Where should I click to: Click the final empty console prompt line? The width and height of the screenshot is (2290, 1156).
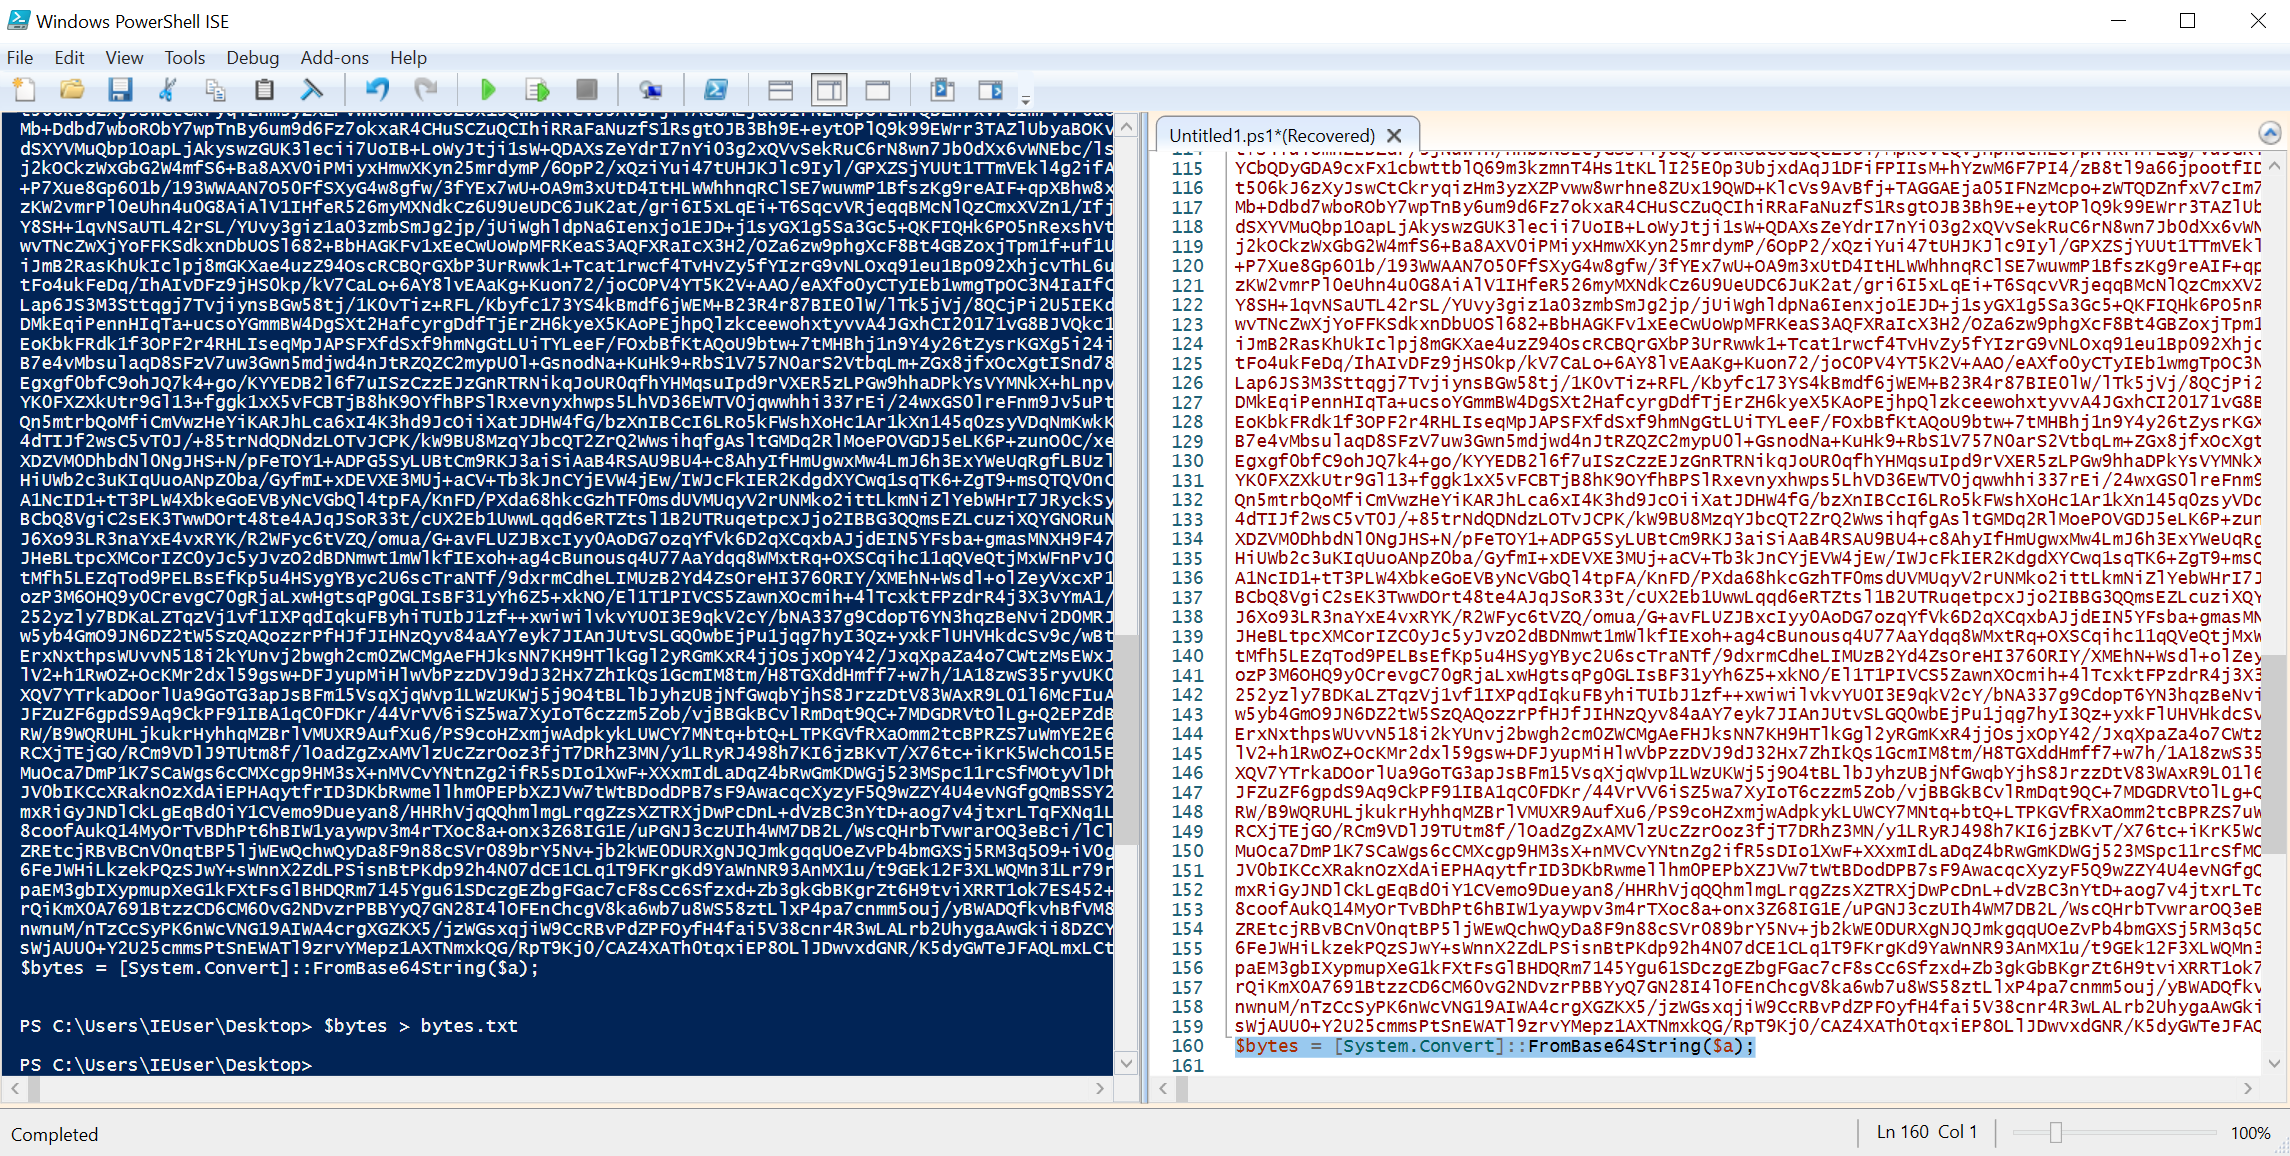click(x=165, y=1065)
